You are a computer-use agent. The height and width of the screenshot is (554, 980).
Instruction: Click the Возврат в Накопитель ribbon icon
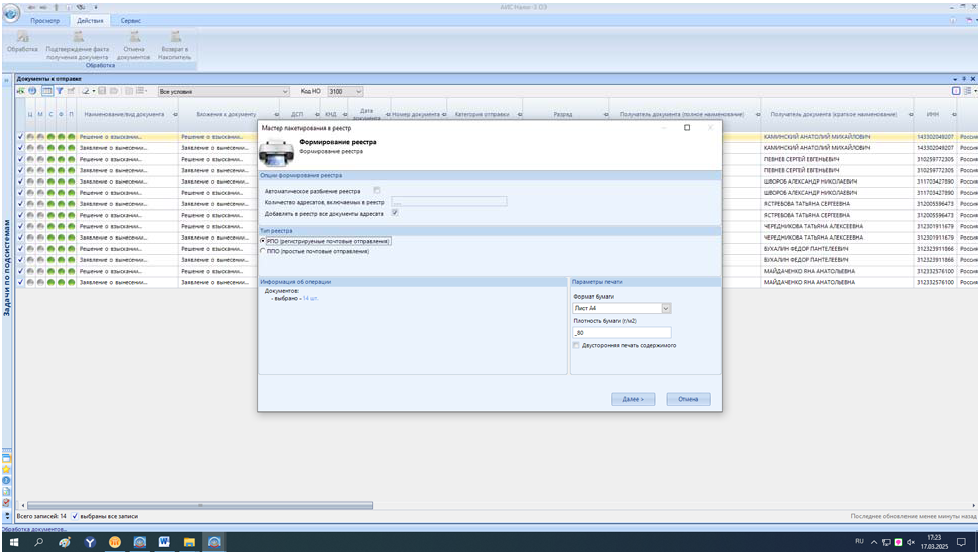[174, 37]
